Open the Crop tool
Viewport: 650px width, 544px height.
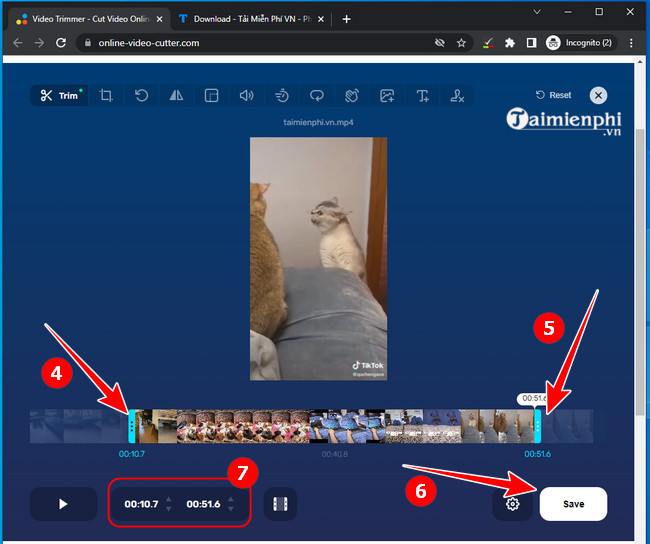(106, 96)
